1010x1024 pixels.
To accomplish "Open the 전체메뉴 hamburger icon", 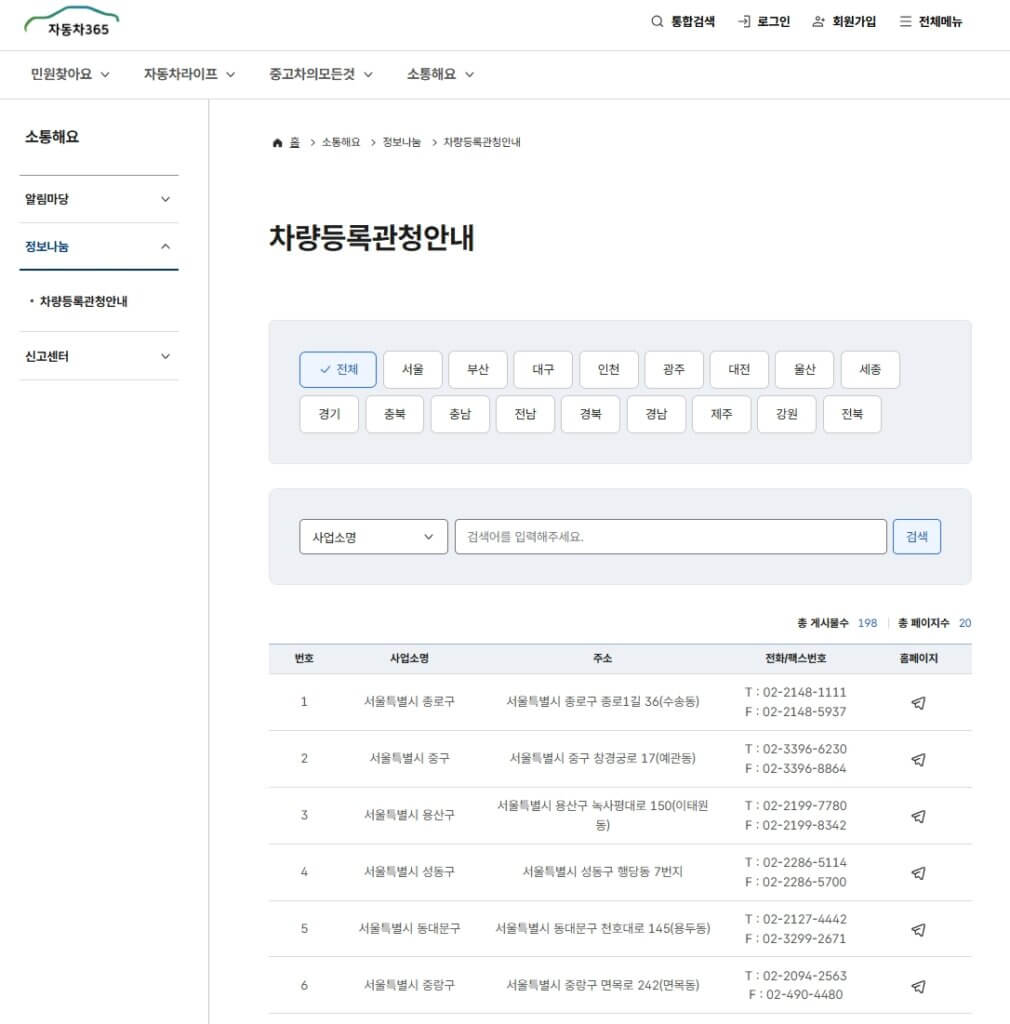I will 904,21.
